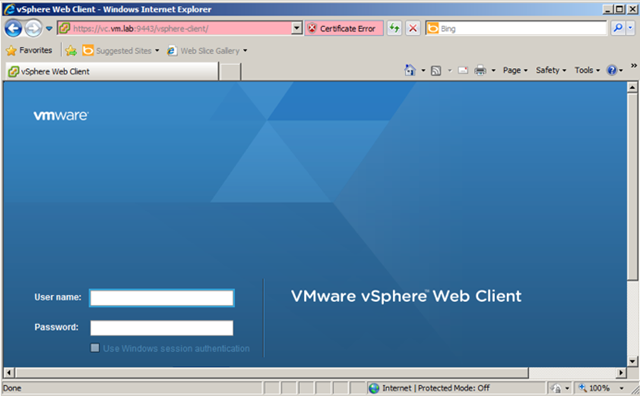
Task: Expand the command bar overflow chevron
Action: point(633,66)
